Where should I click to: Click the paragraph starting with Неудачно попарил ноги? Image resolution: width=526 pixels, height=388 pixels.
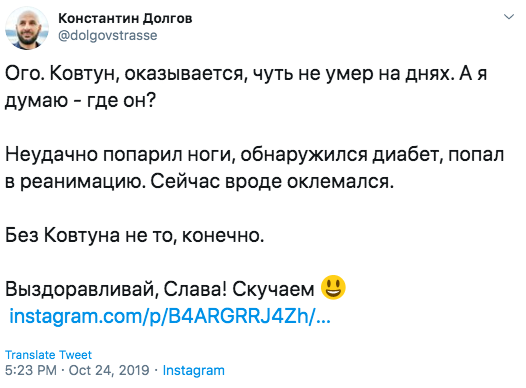click(255, 168)
